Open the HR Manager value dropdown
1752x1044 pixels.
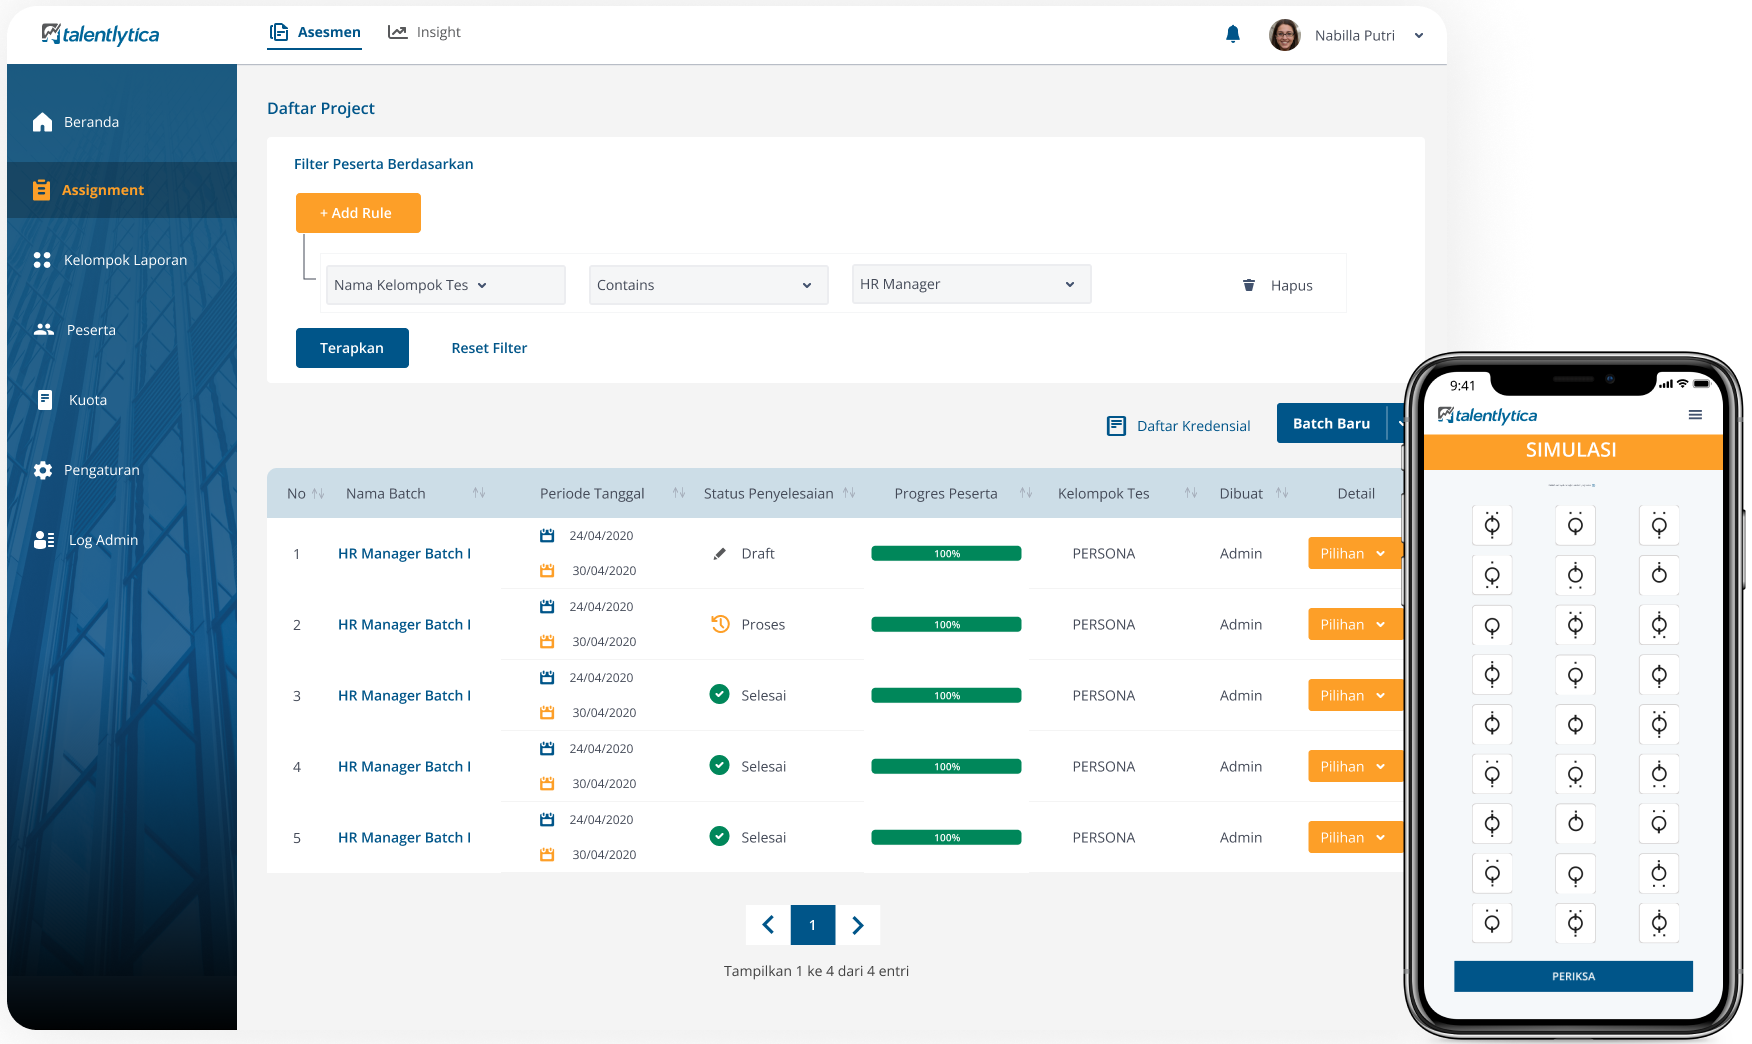[x=972, y=284]
